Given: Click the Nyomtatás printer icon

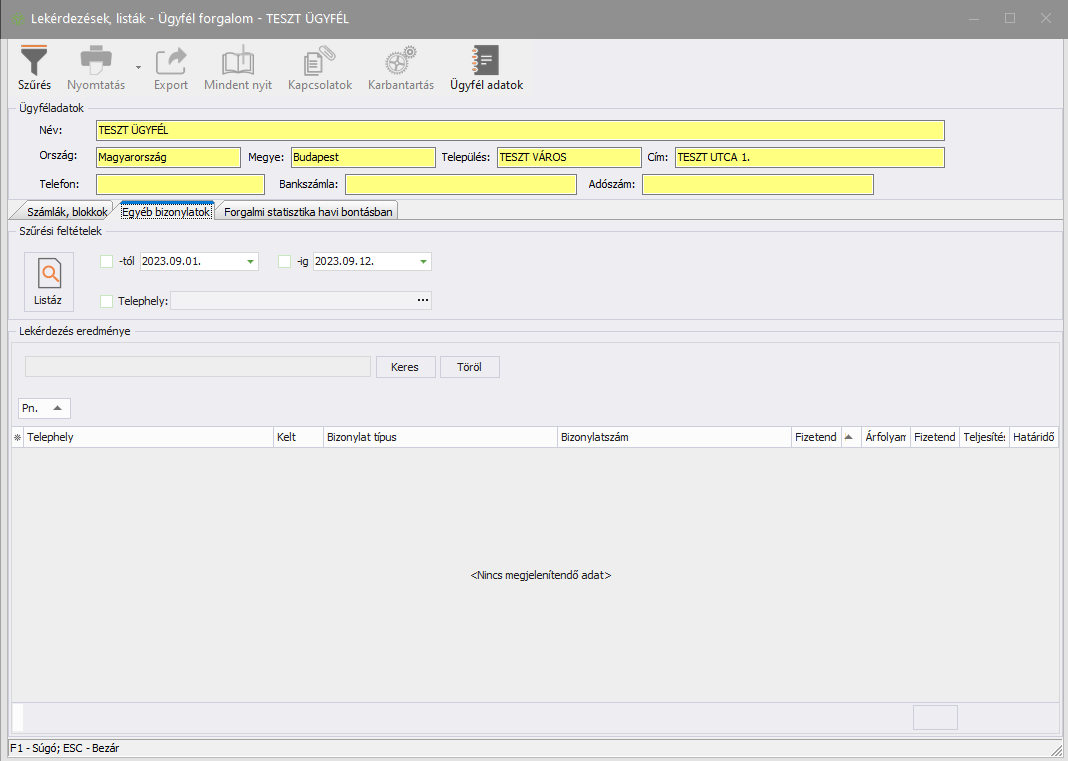Looking at the screenshot, I should tap(96, 62).
